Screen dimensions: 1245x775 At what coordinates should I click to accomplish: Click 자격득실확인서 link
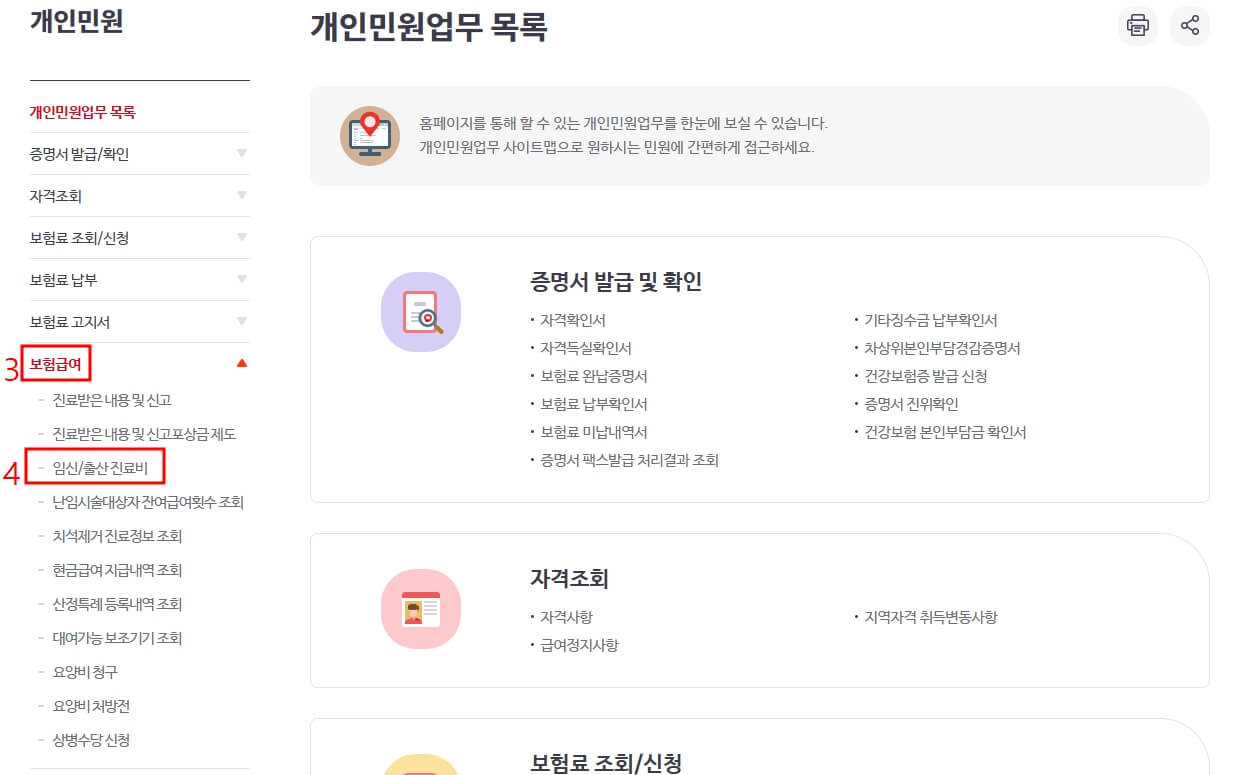click(x=586, y=348)
